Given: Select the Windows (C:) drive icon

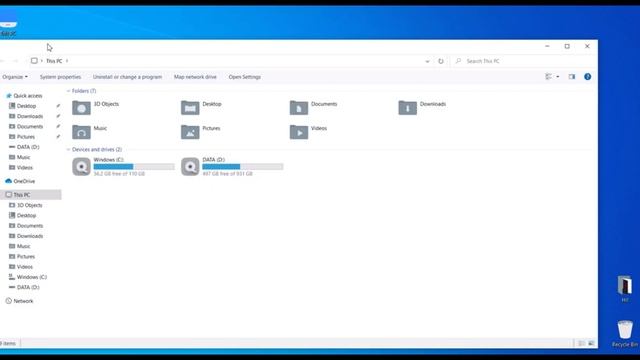Looking at the screenshot, I should (81, 167).
